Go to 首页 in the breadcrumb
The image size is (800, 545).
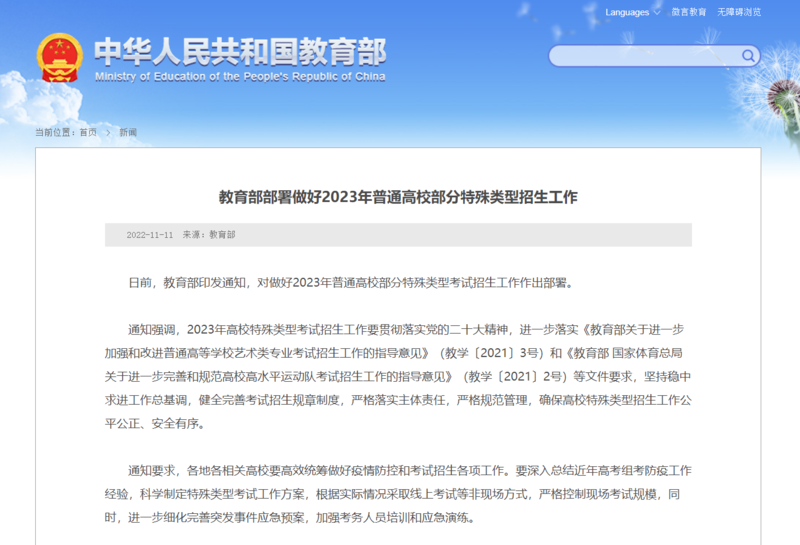coord(88,132)
